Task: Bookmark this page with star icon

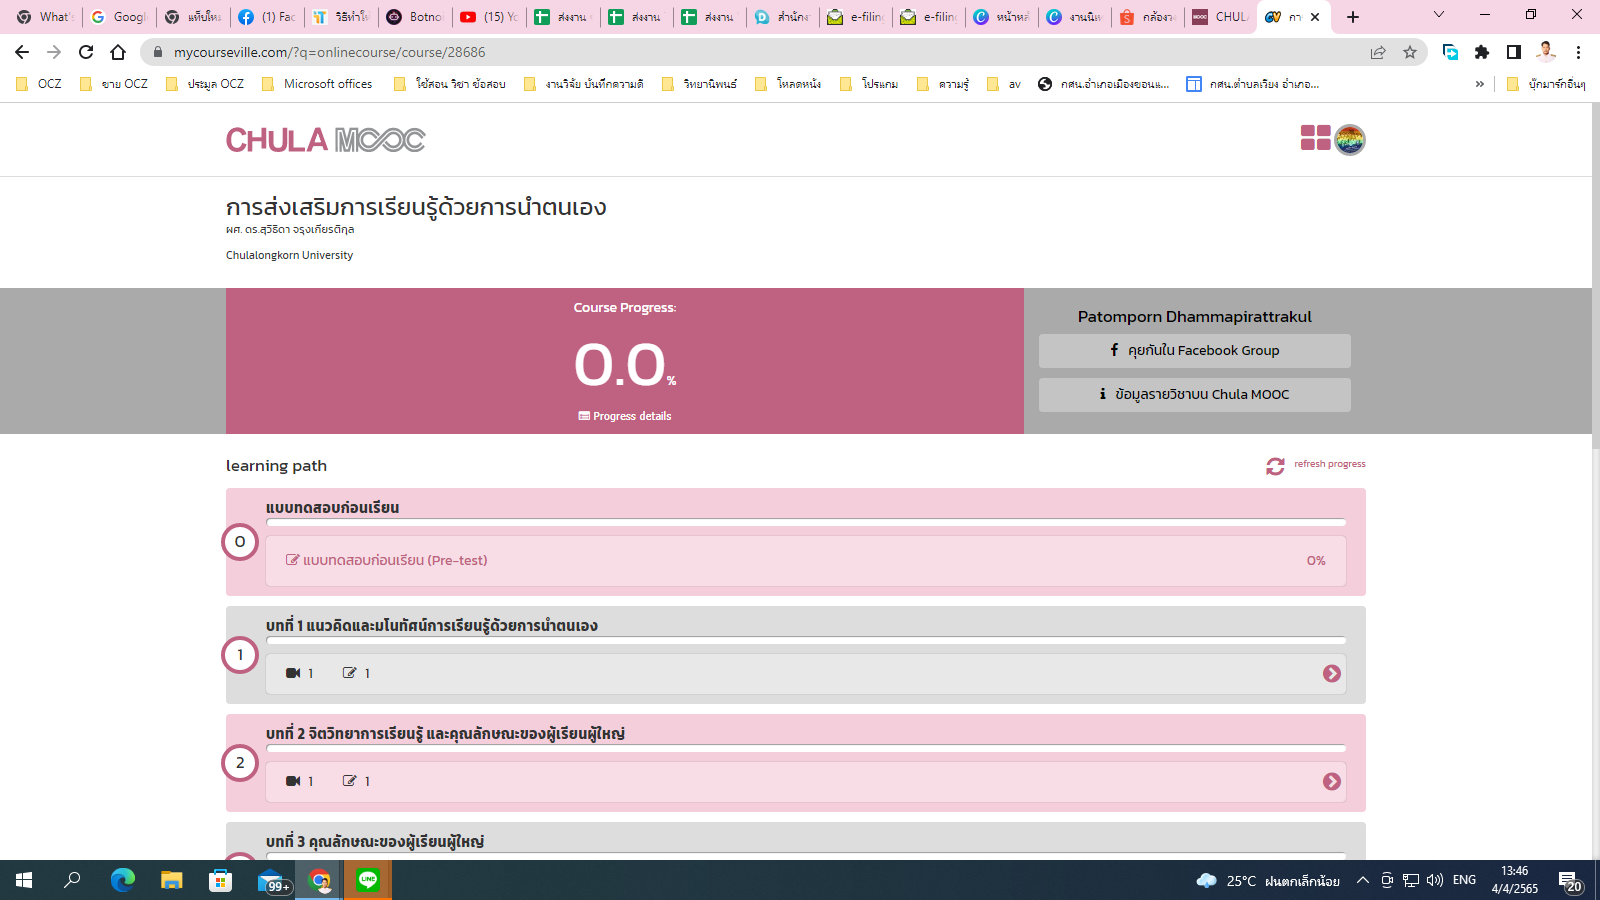Action: pyautogui.click(x=1410, y=52)
